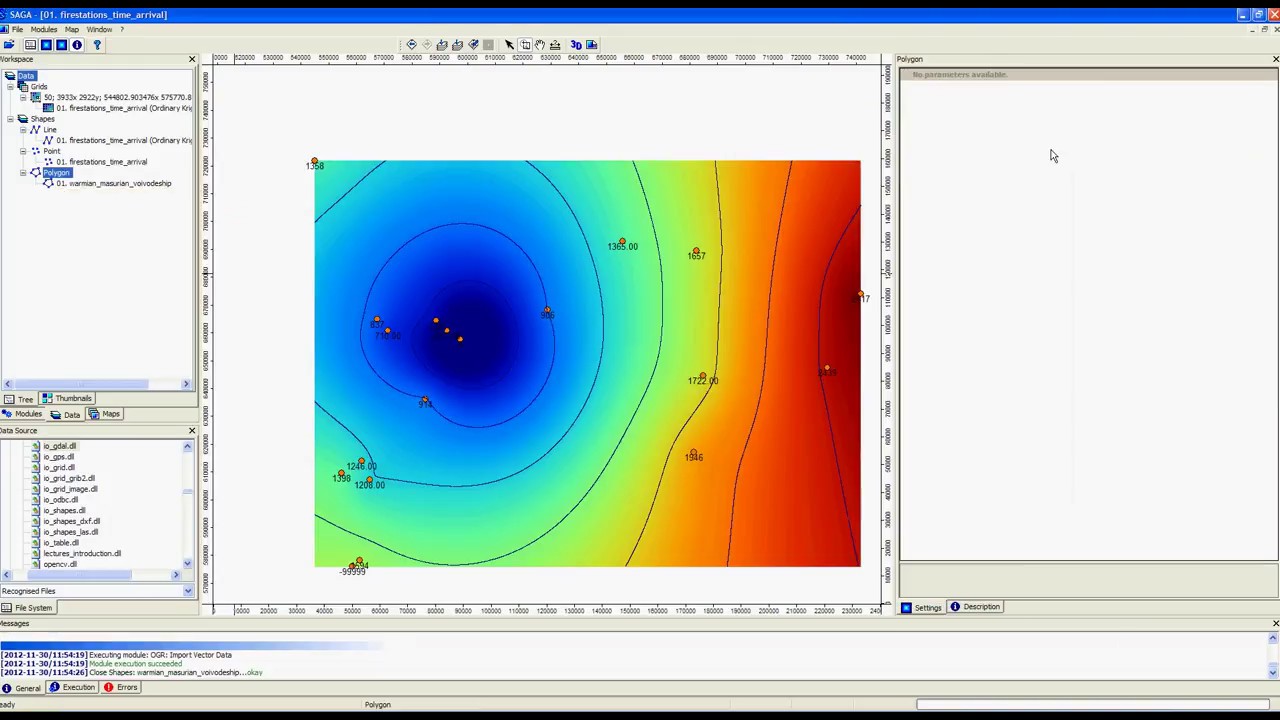Select the warmian_masurian_voivodeship polygon layer
The height and width of the screenshot is (720, 1280).
coord(113,184)
